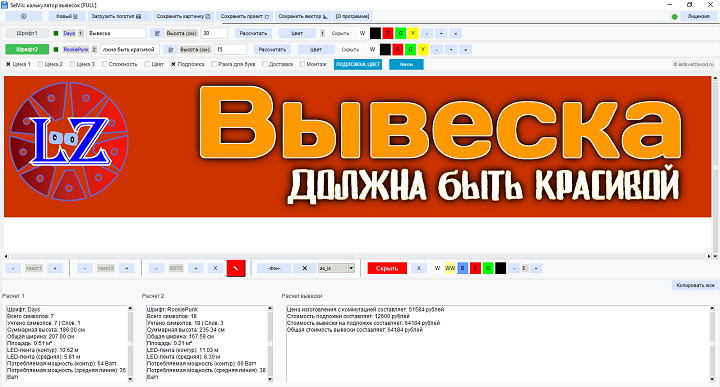Pick the WW warm white swatch
Viewport: 720px width, 387px height.
click(450, 268)
